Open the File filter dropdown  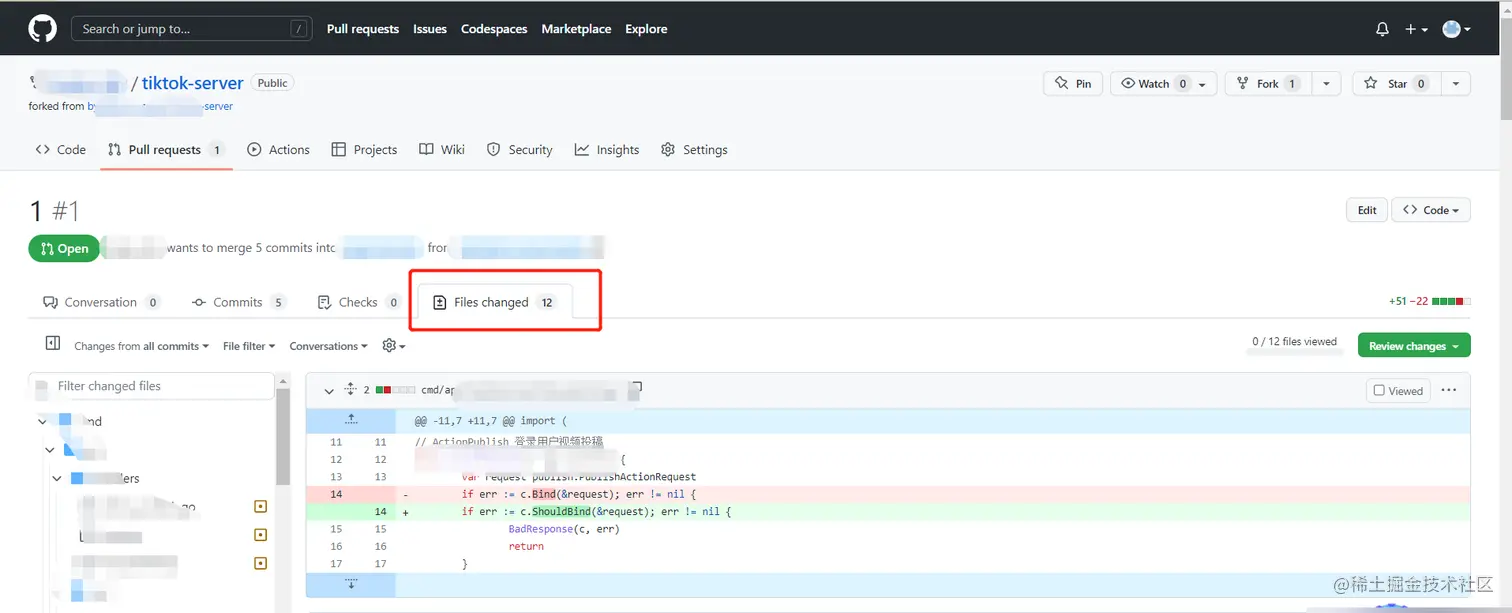249,346
